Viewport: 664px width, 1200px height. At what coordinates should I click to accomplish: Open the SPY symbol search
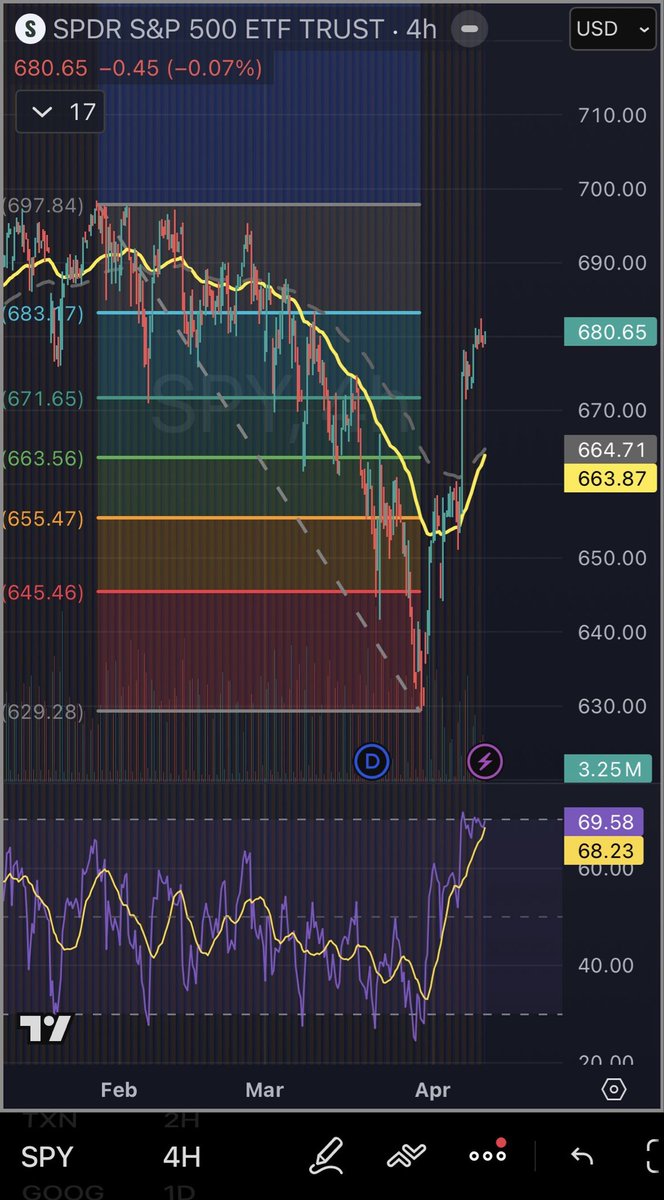[x=47, y=1157]
